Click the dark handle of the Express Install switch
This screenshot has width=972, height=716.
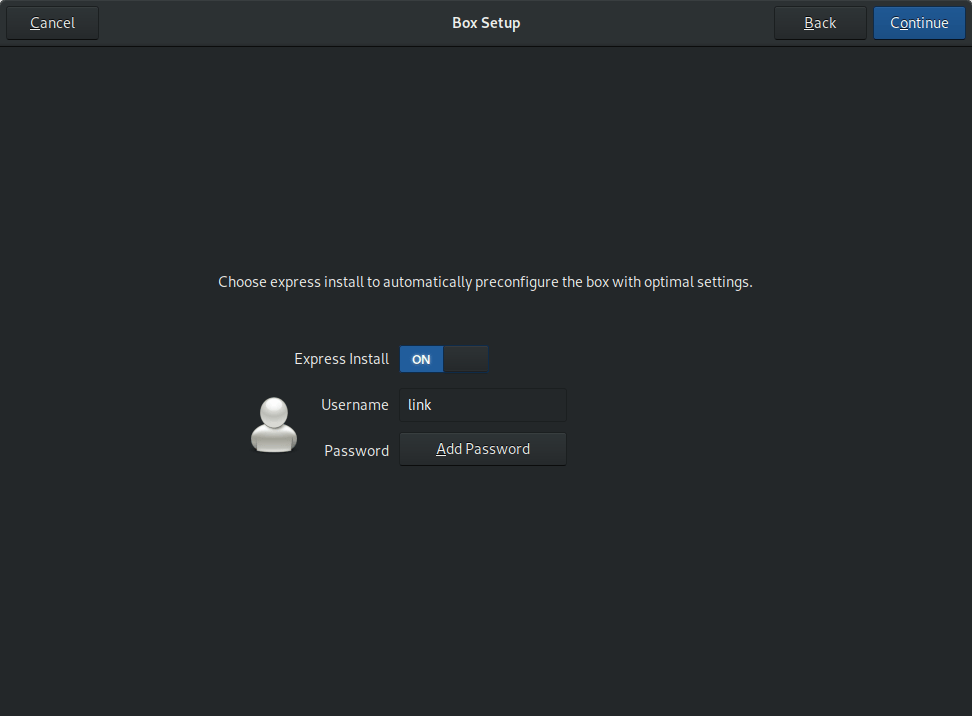click(x=466, y=359)
